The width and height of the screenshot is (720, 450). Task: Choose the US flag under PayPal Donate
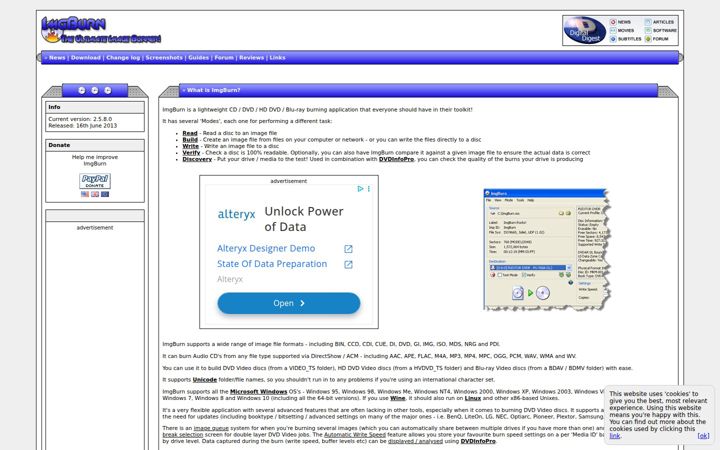tap(85, 194)
